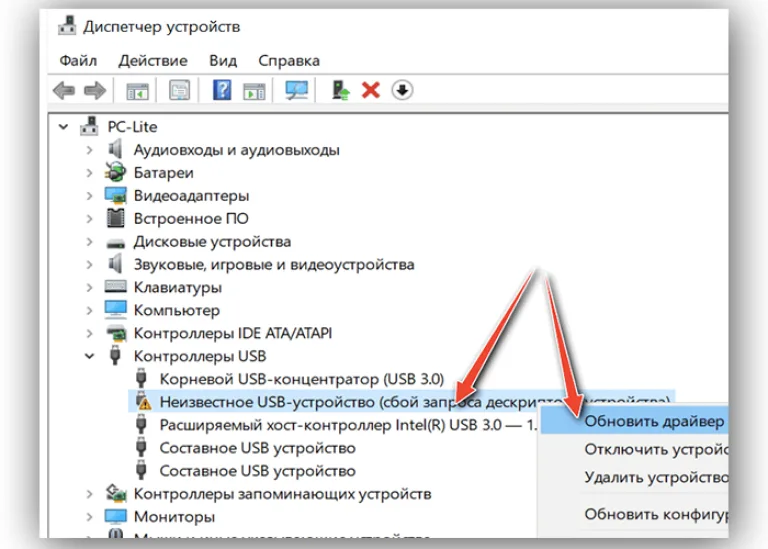Click the scan for hardware changes monitor icon
Screen dimensions: 768x549
(x=297, y=90)
